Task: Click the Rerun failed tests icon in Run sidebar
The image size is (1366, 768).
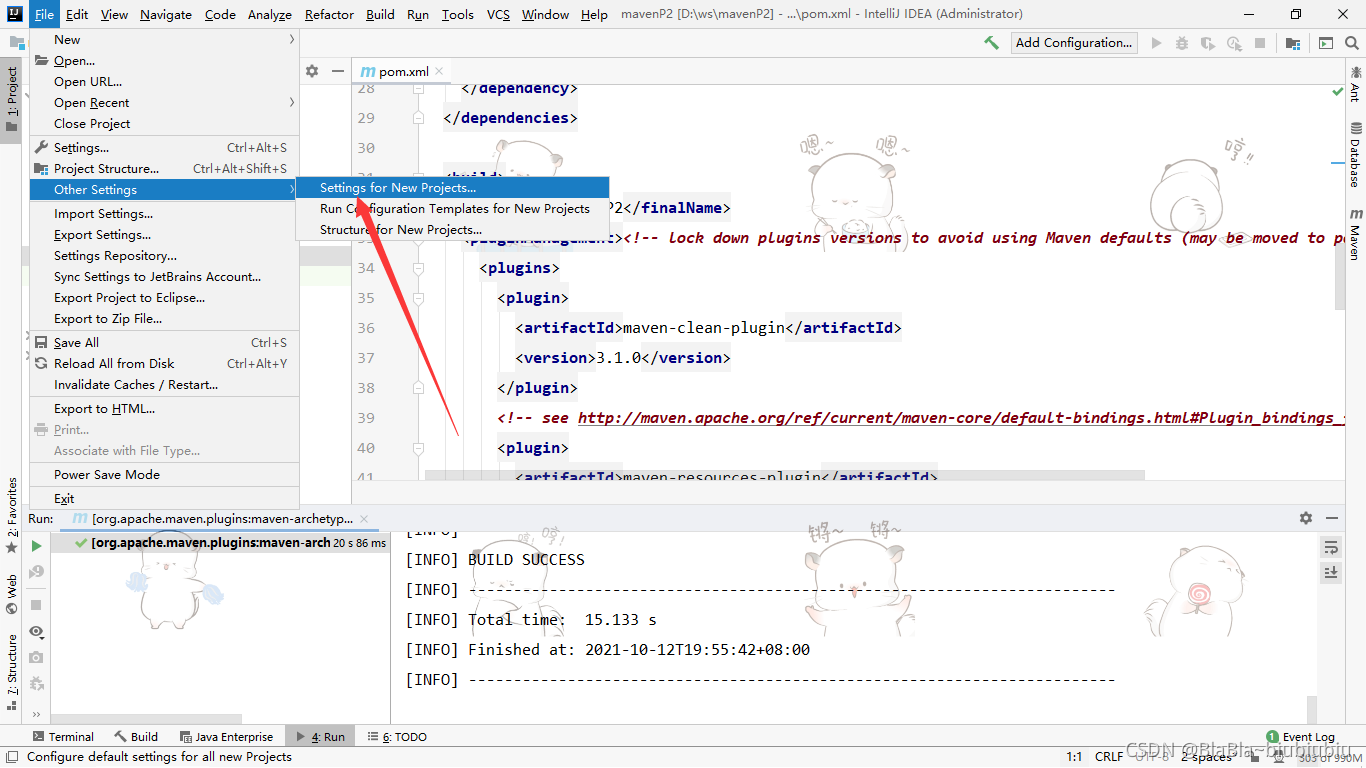Action: (x=36, y=572)
